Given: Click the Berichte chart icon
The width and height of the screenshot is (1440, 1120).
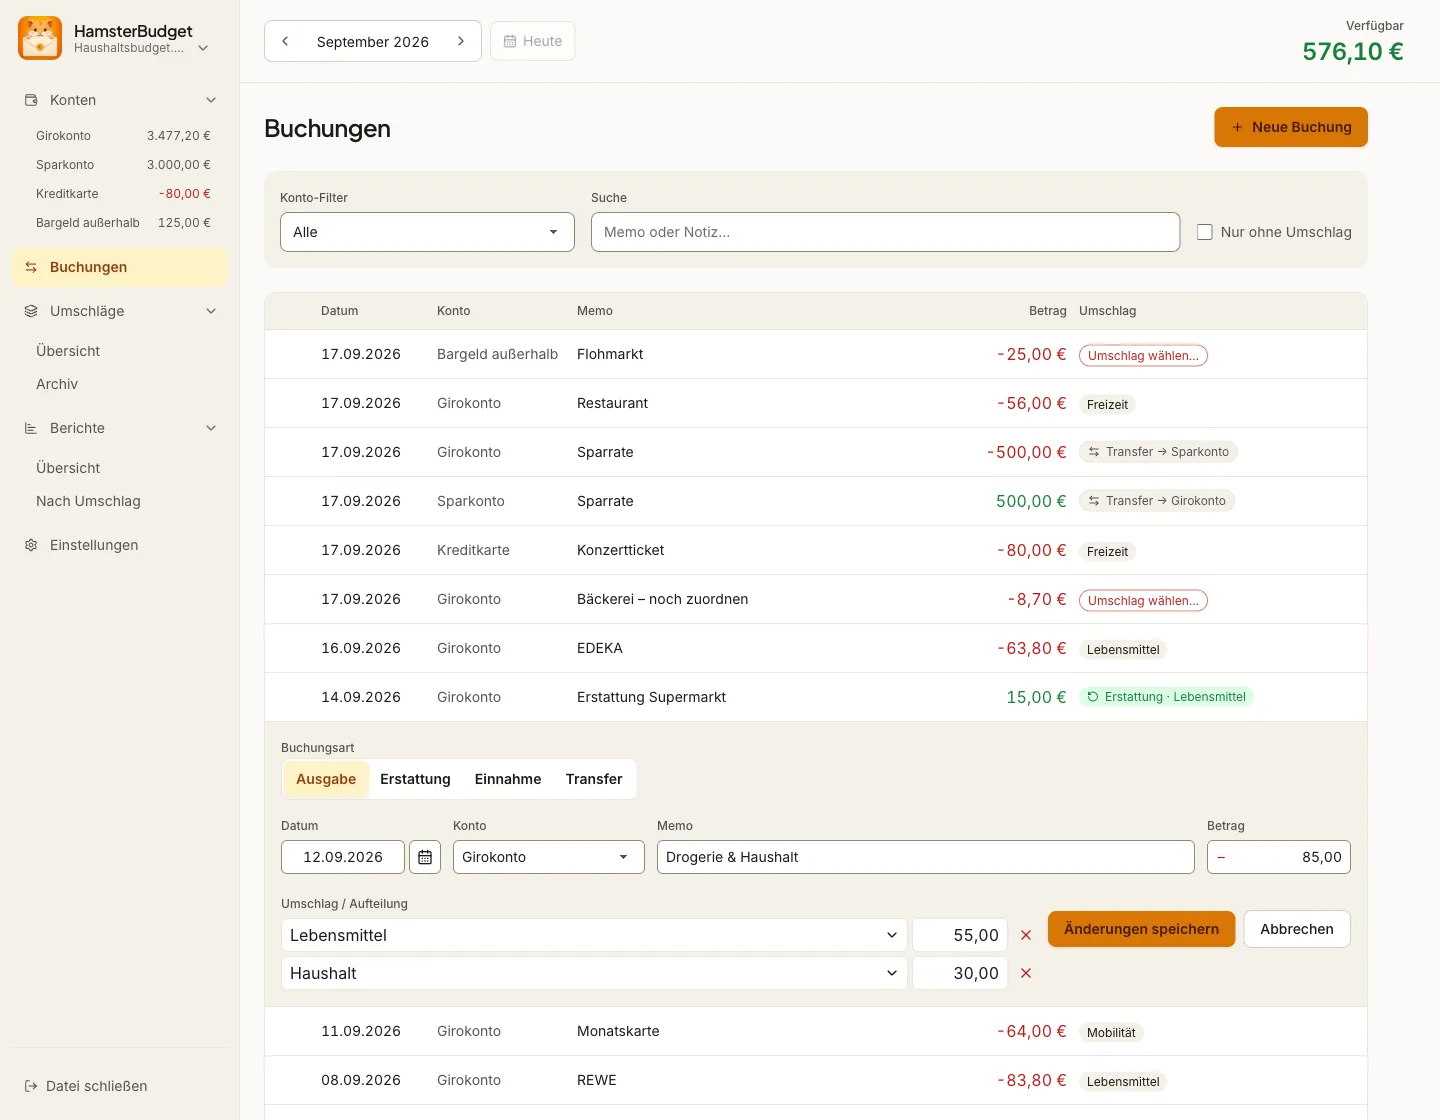Looking at the screenshot, I should tap(31, 428).
